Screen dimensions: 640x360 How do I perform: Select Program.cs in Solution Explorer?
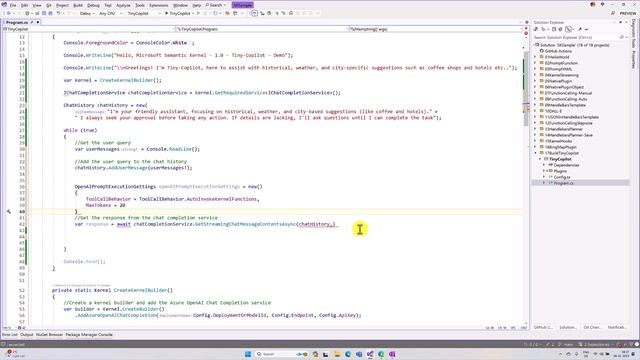(x=563, y=183)
